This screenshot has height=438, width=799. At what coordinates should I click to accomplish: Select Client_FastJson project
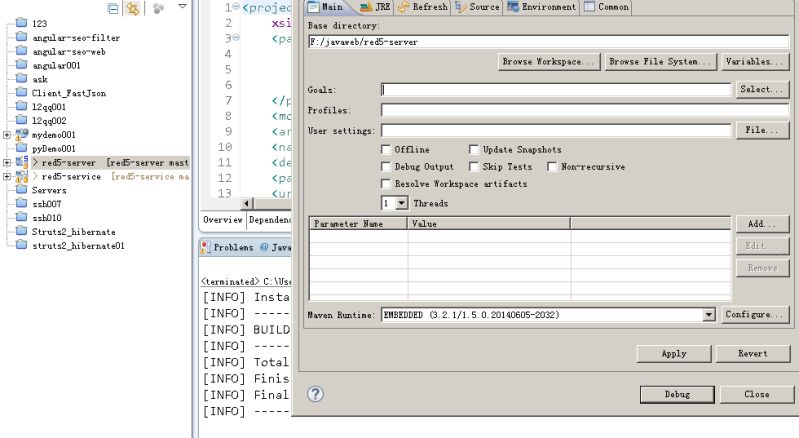click(x=69, y=93)
